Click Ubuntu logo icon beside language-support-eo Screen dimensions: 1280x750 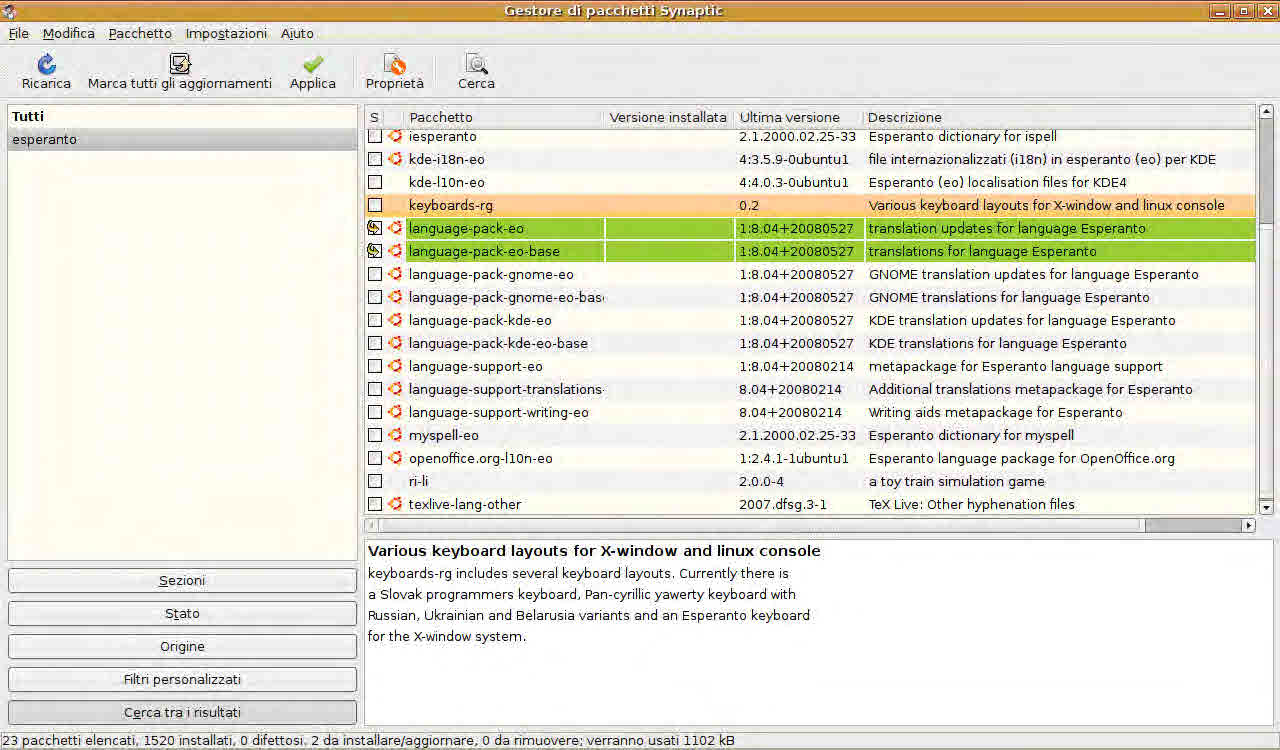pos(395,366)
